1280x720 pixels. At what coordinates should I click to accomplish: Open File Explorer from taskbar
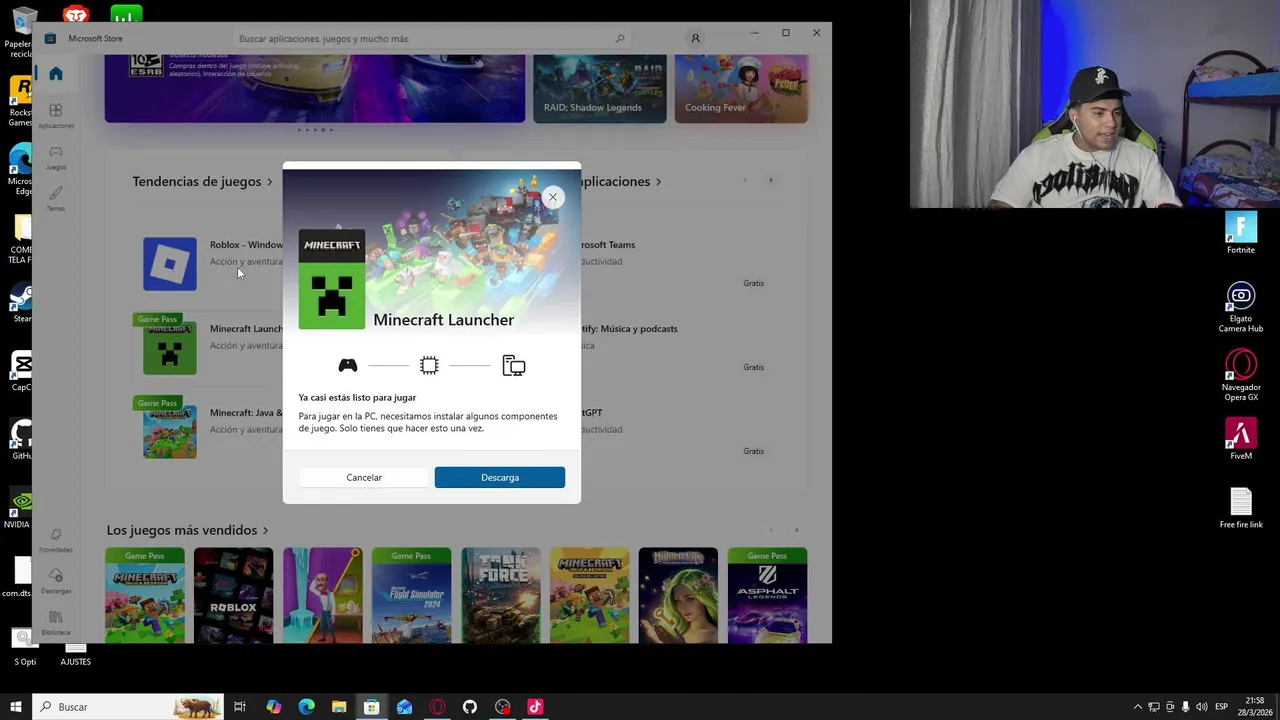(x=339, y=707)
